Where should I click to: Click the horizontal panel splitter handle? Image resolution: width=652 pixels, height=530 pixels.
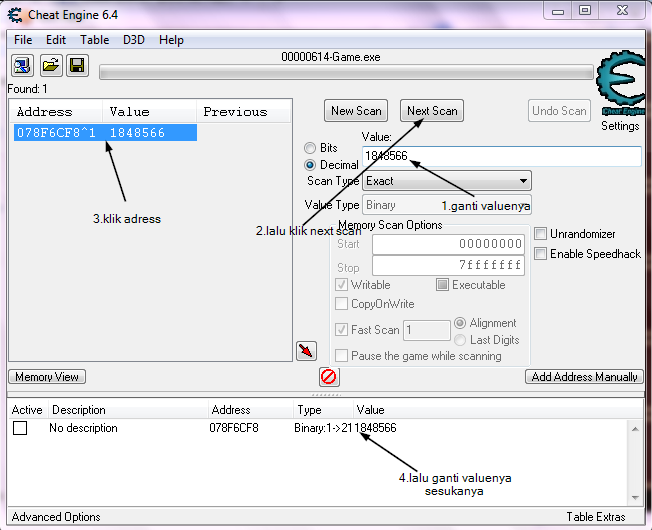[x=326, y=394]
